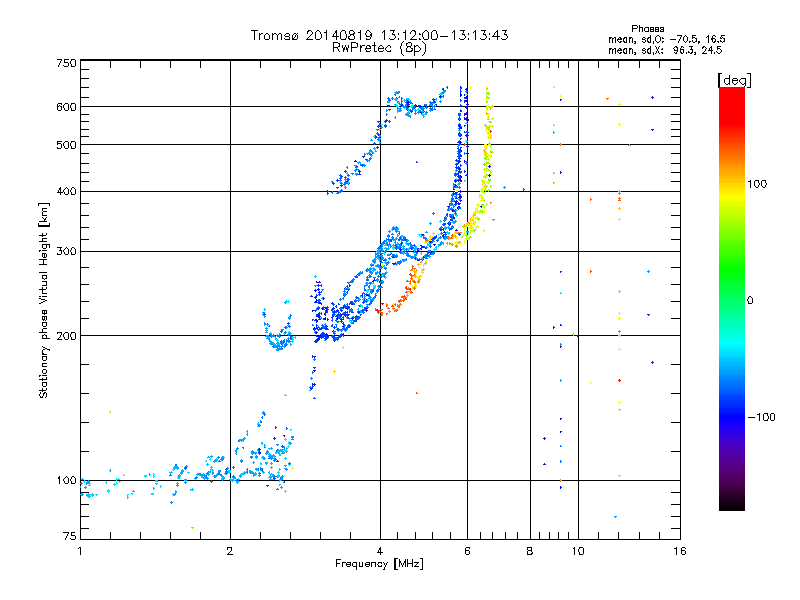Click the '[deg]' colorbar unit label

pyautogui.click(x=734, y=80)
